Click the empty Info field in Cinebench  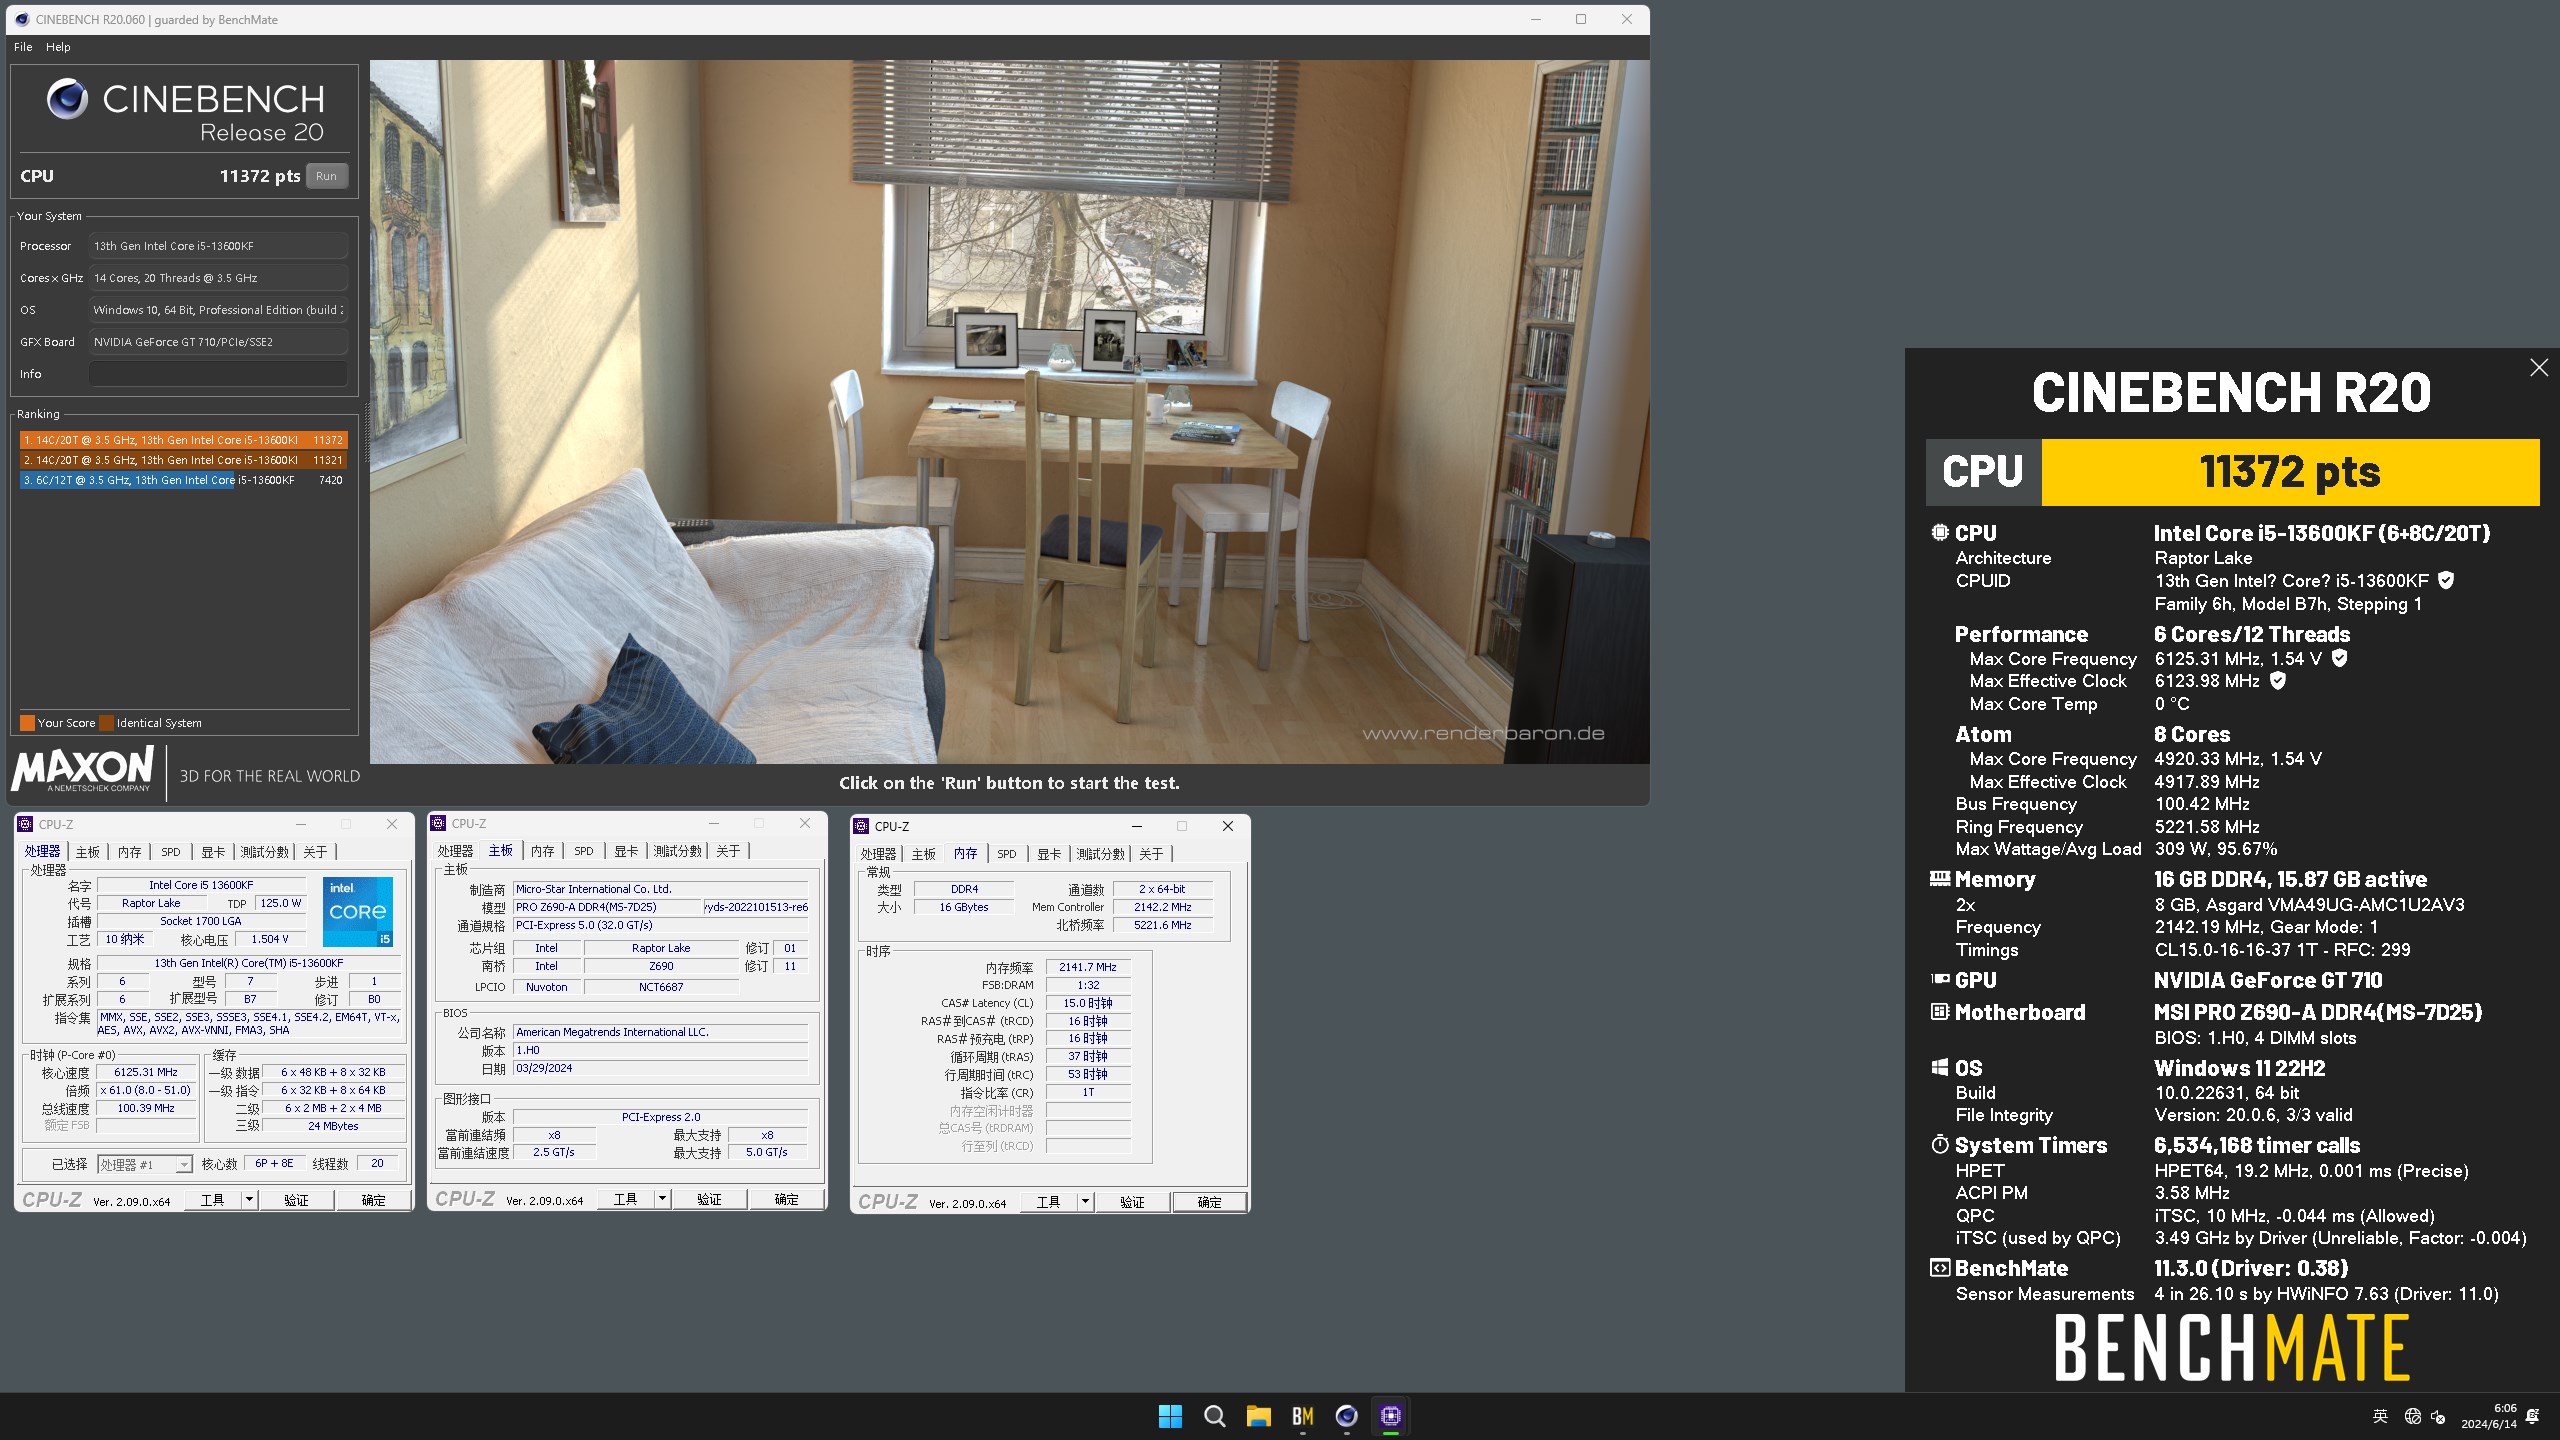click(x=218, y=374)
